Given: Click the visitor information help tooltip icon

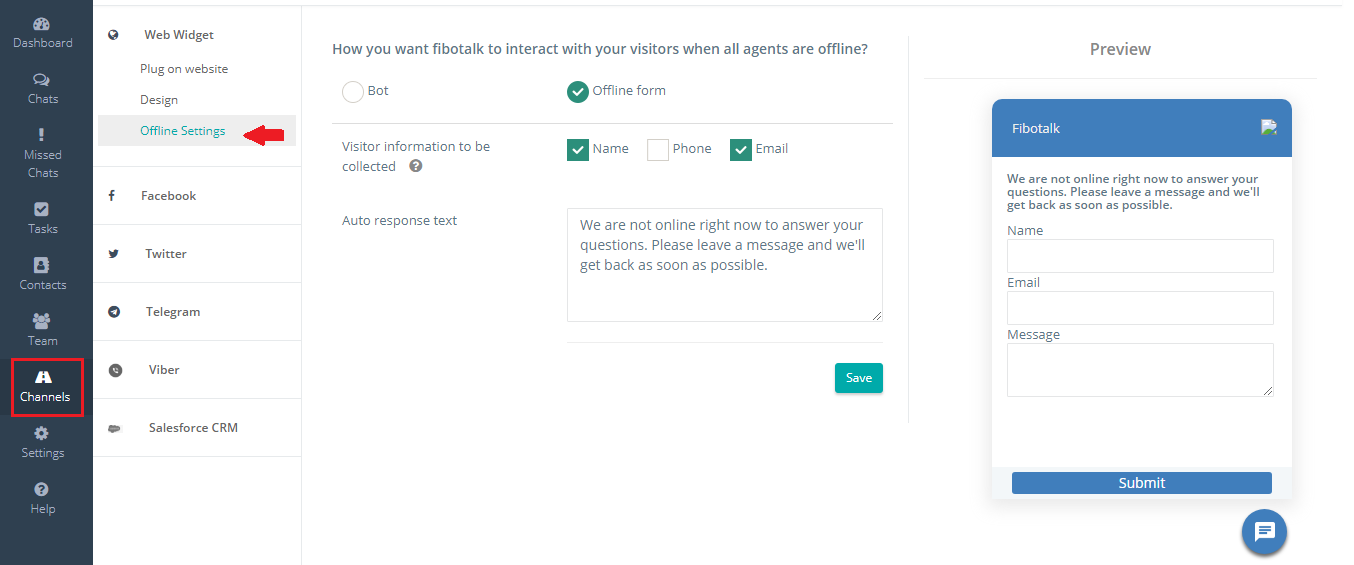Looking at the screenshot, I should point(416,166).
